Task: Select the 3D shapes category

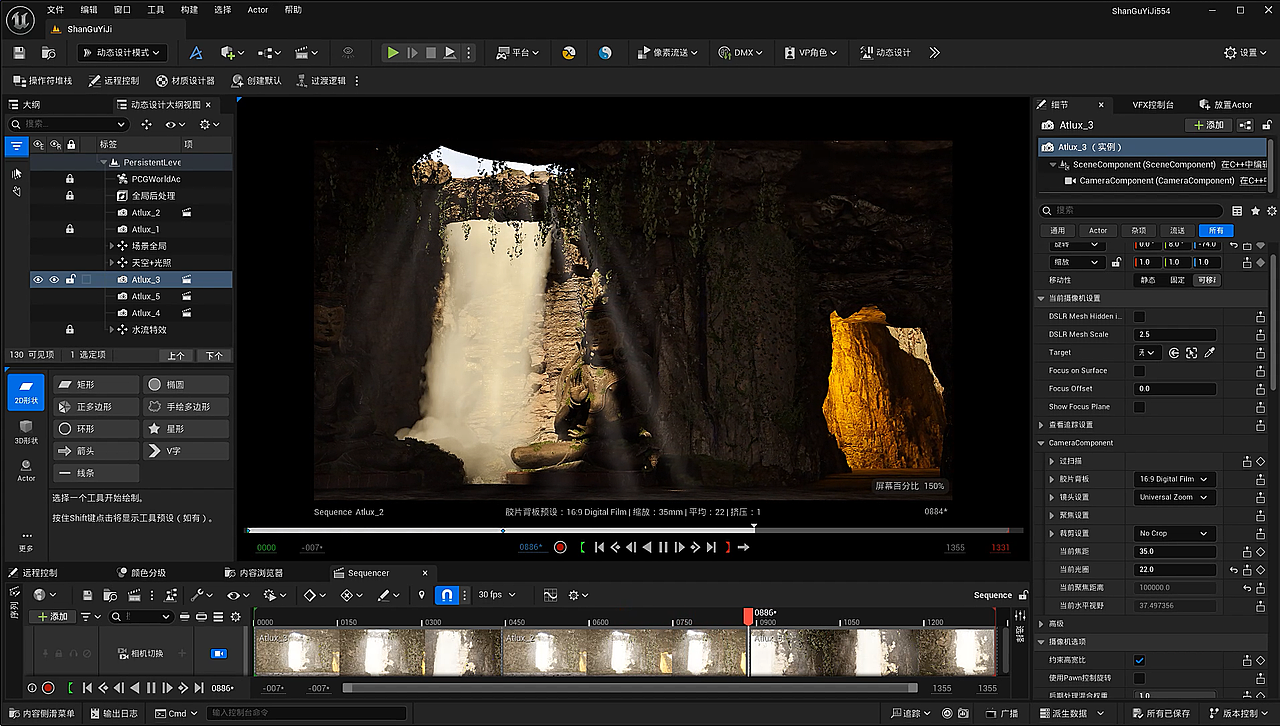Action: point(26,432)
